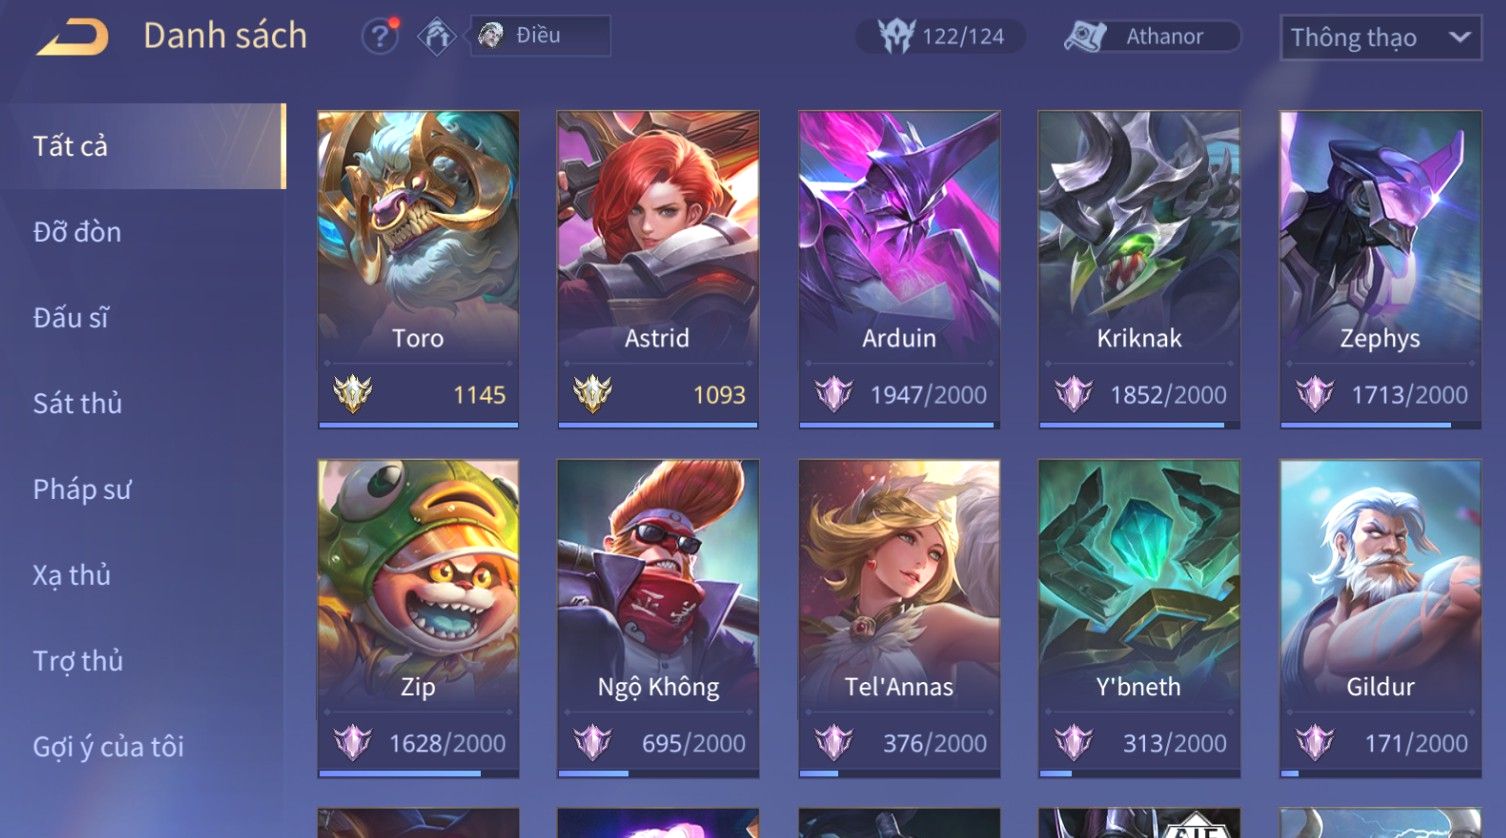Open the help question mark icon
The width and height of the screenshot is (1506, 838).
click(x=380, y=37)
